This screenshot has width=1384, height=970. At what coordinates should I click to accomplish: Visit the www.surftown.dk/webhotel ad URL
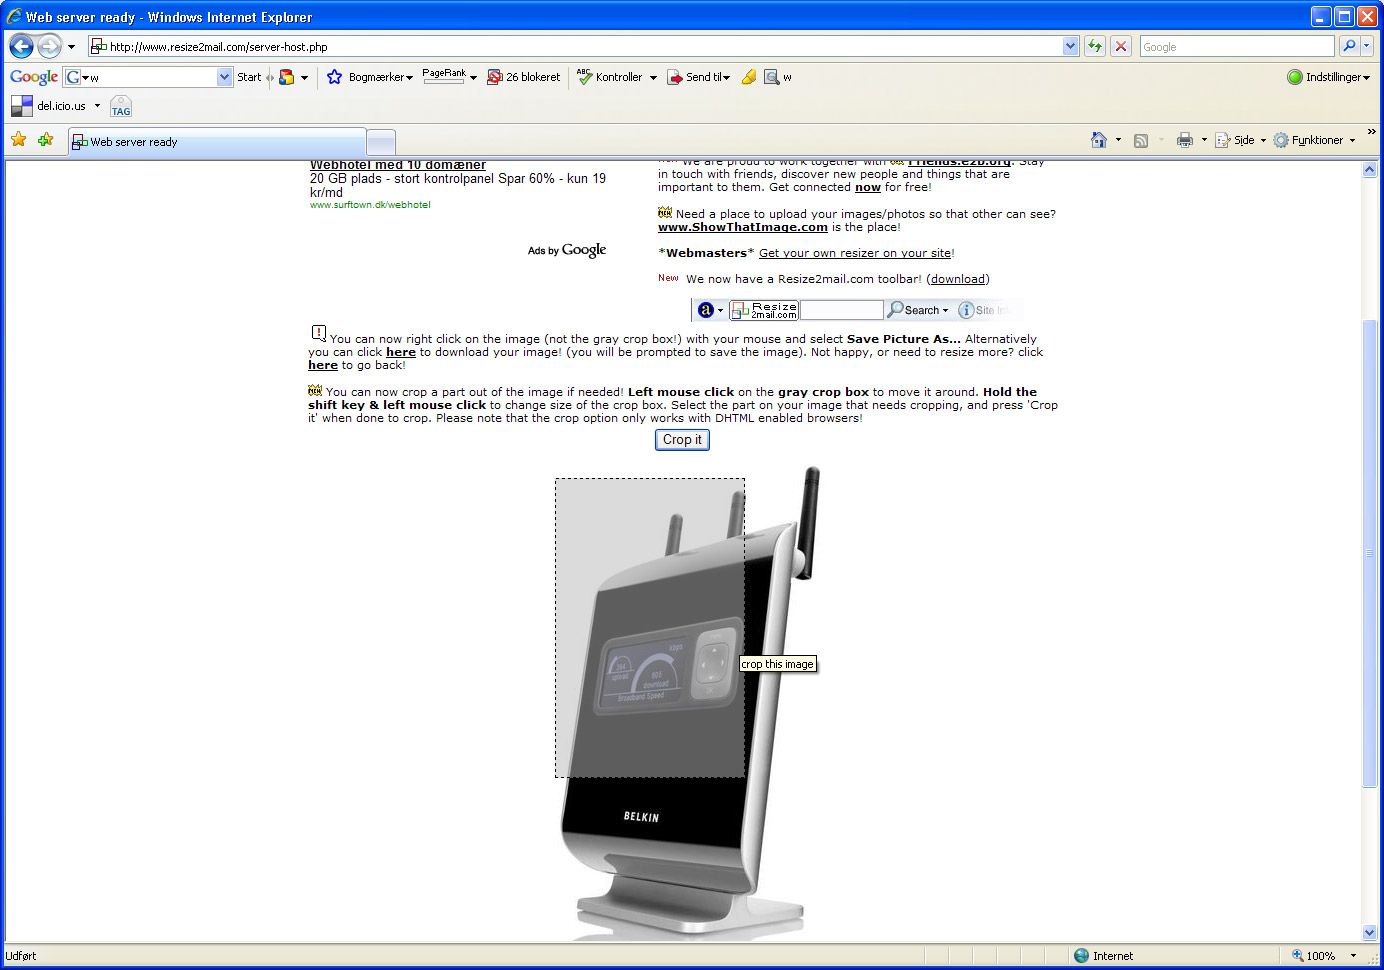tap(370, 205)
